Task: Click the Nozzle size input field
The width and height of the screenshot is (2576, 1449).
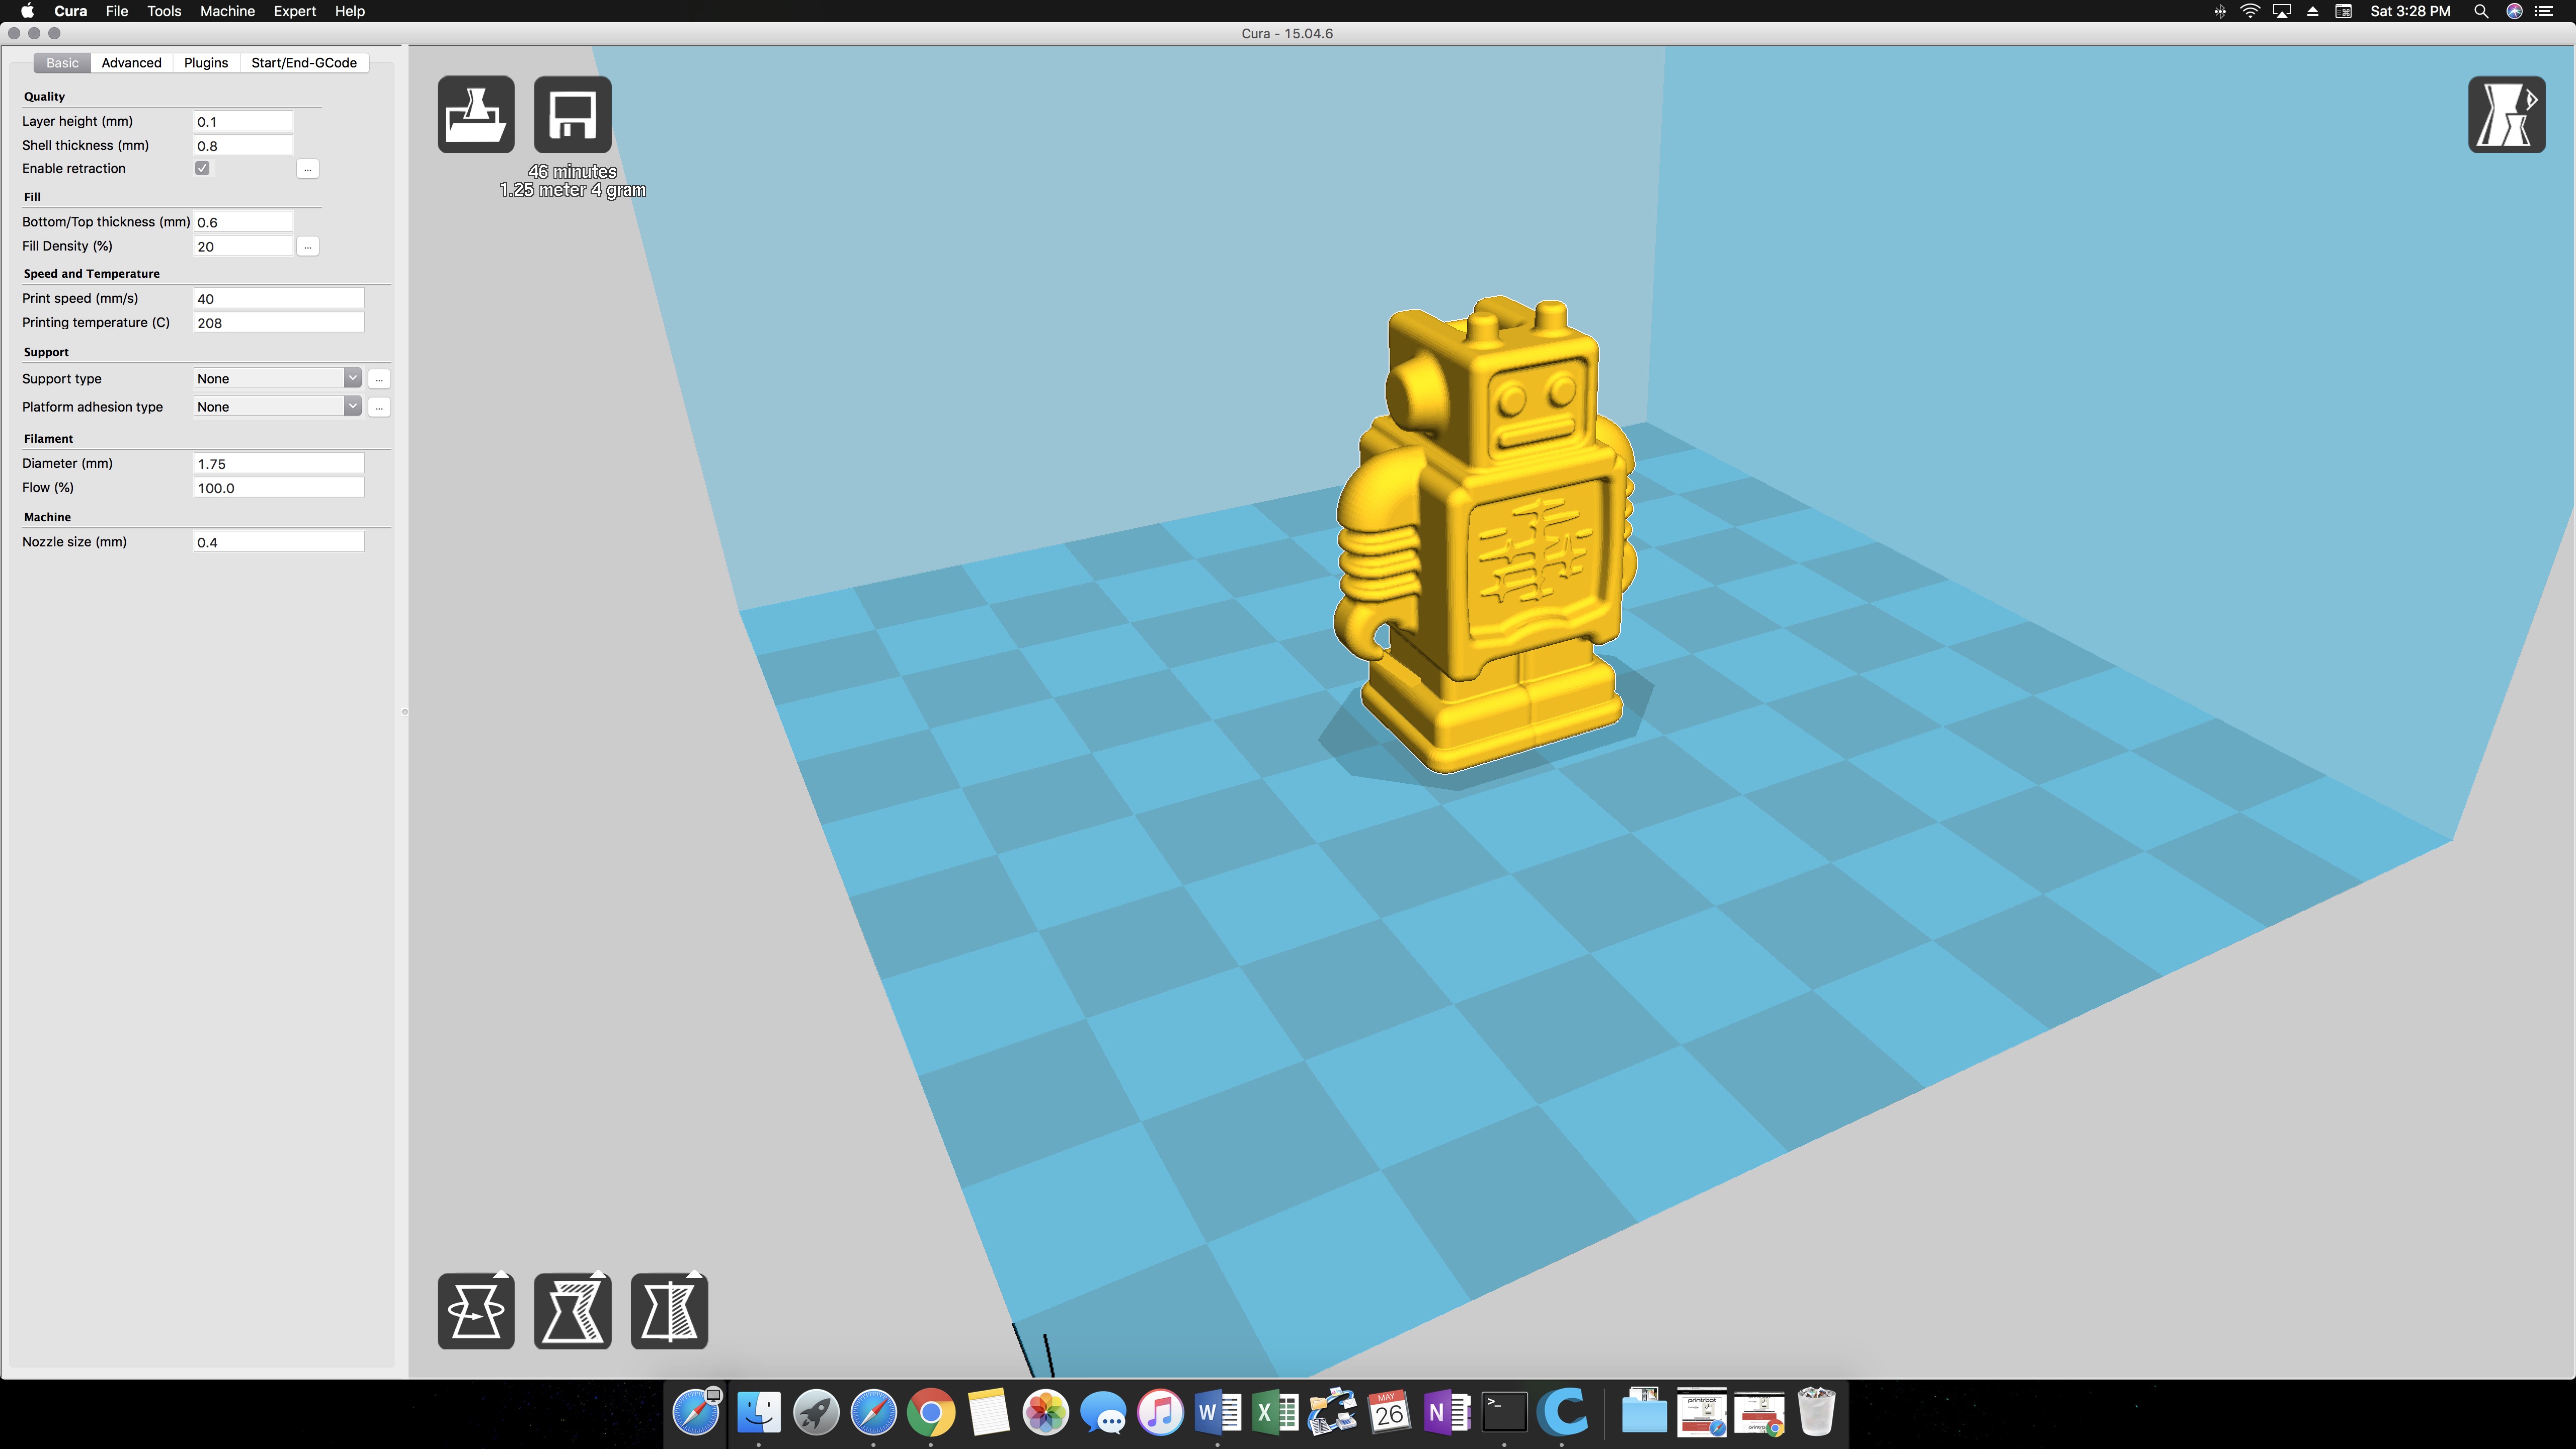Action: point(279,541)
